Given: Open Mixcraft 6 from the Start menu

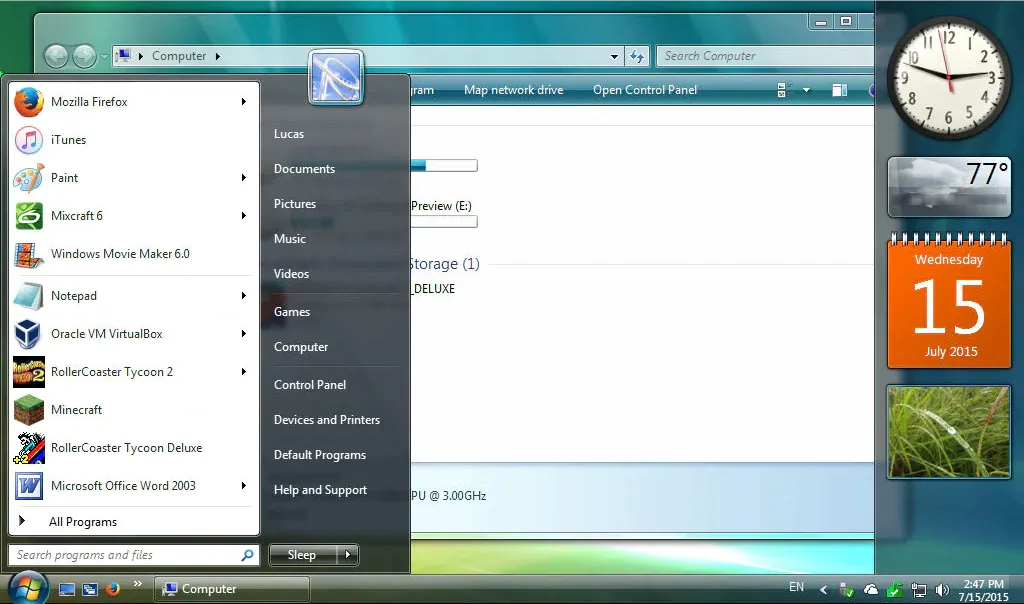Looking at the screenshot, I should pyautogui.click(x=134, y=215).
